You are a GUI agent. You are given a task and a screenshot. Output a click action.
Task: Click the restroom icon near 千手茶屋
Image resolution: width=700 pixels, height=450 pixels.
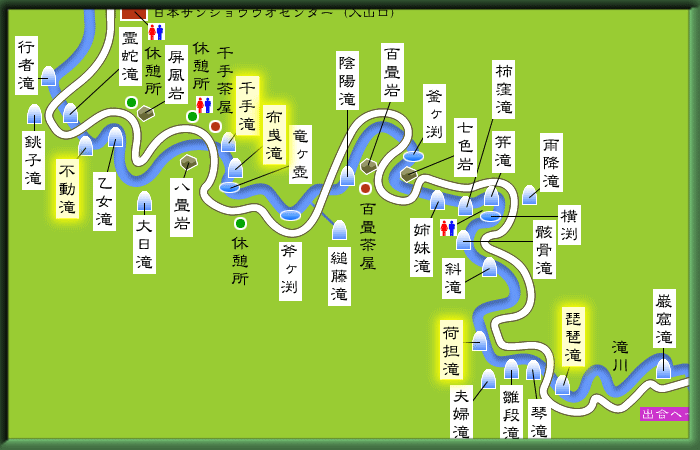[x=204, y=105]
